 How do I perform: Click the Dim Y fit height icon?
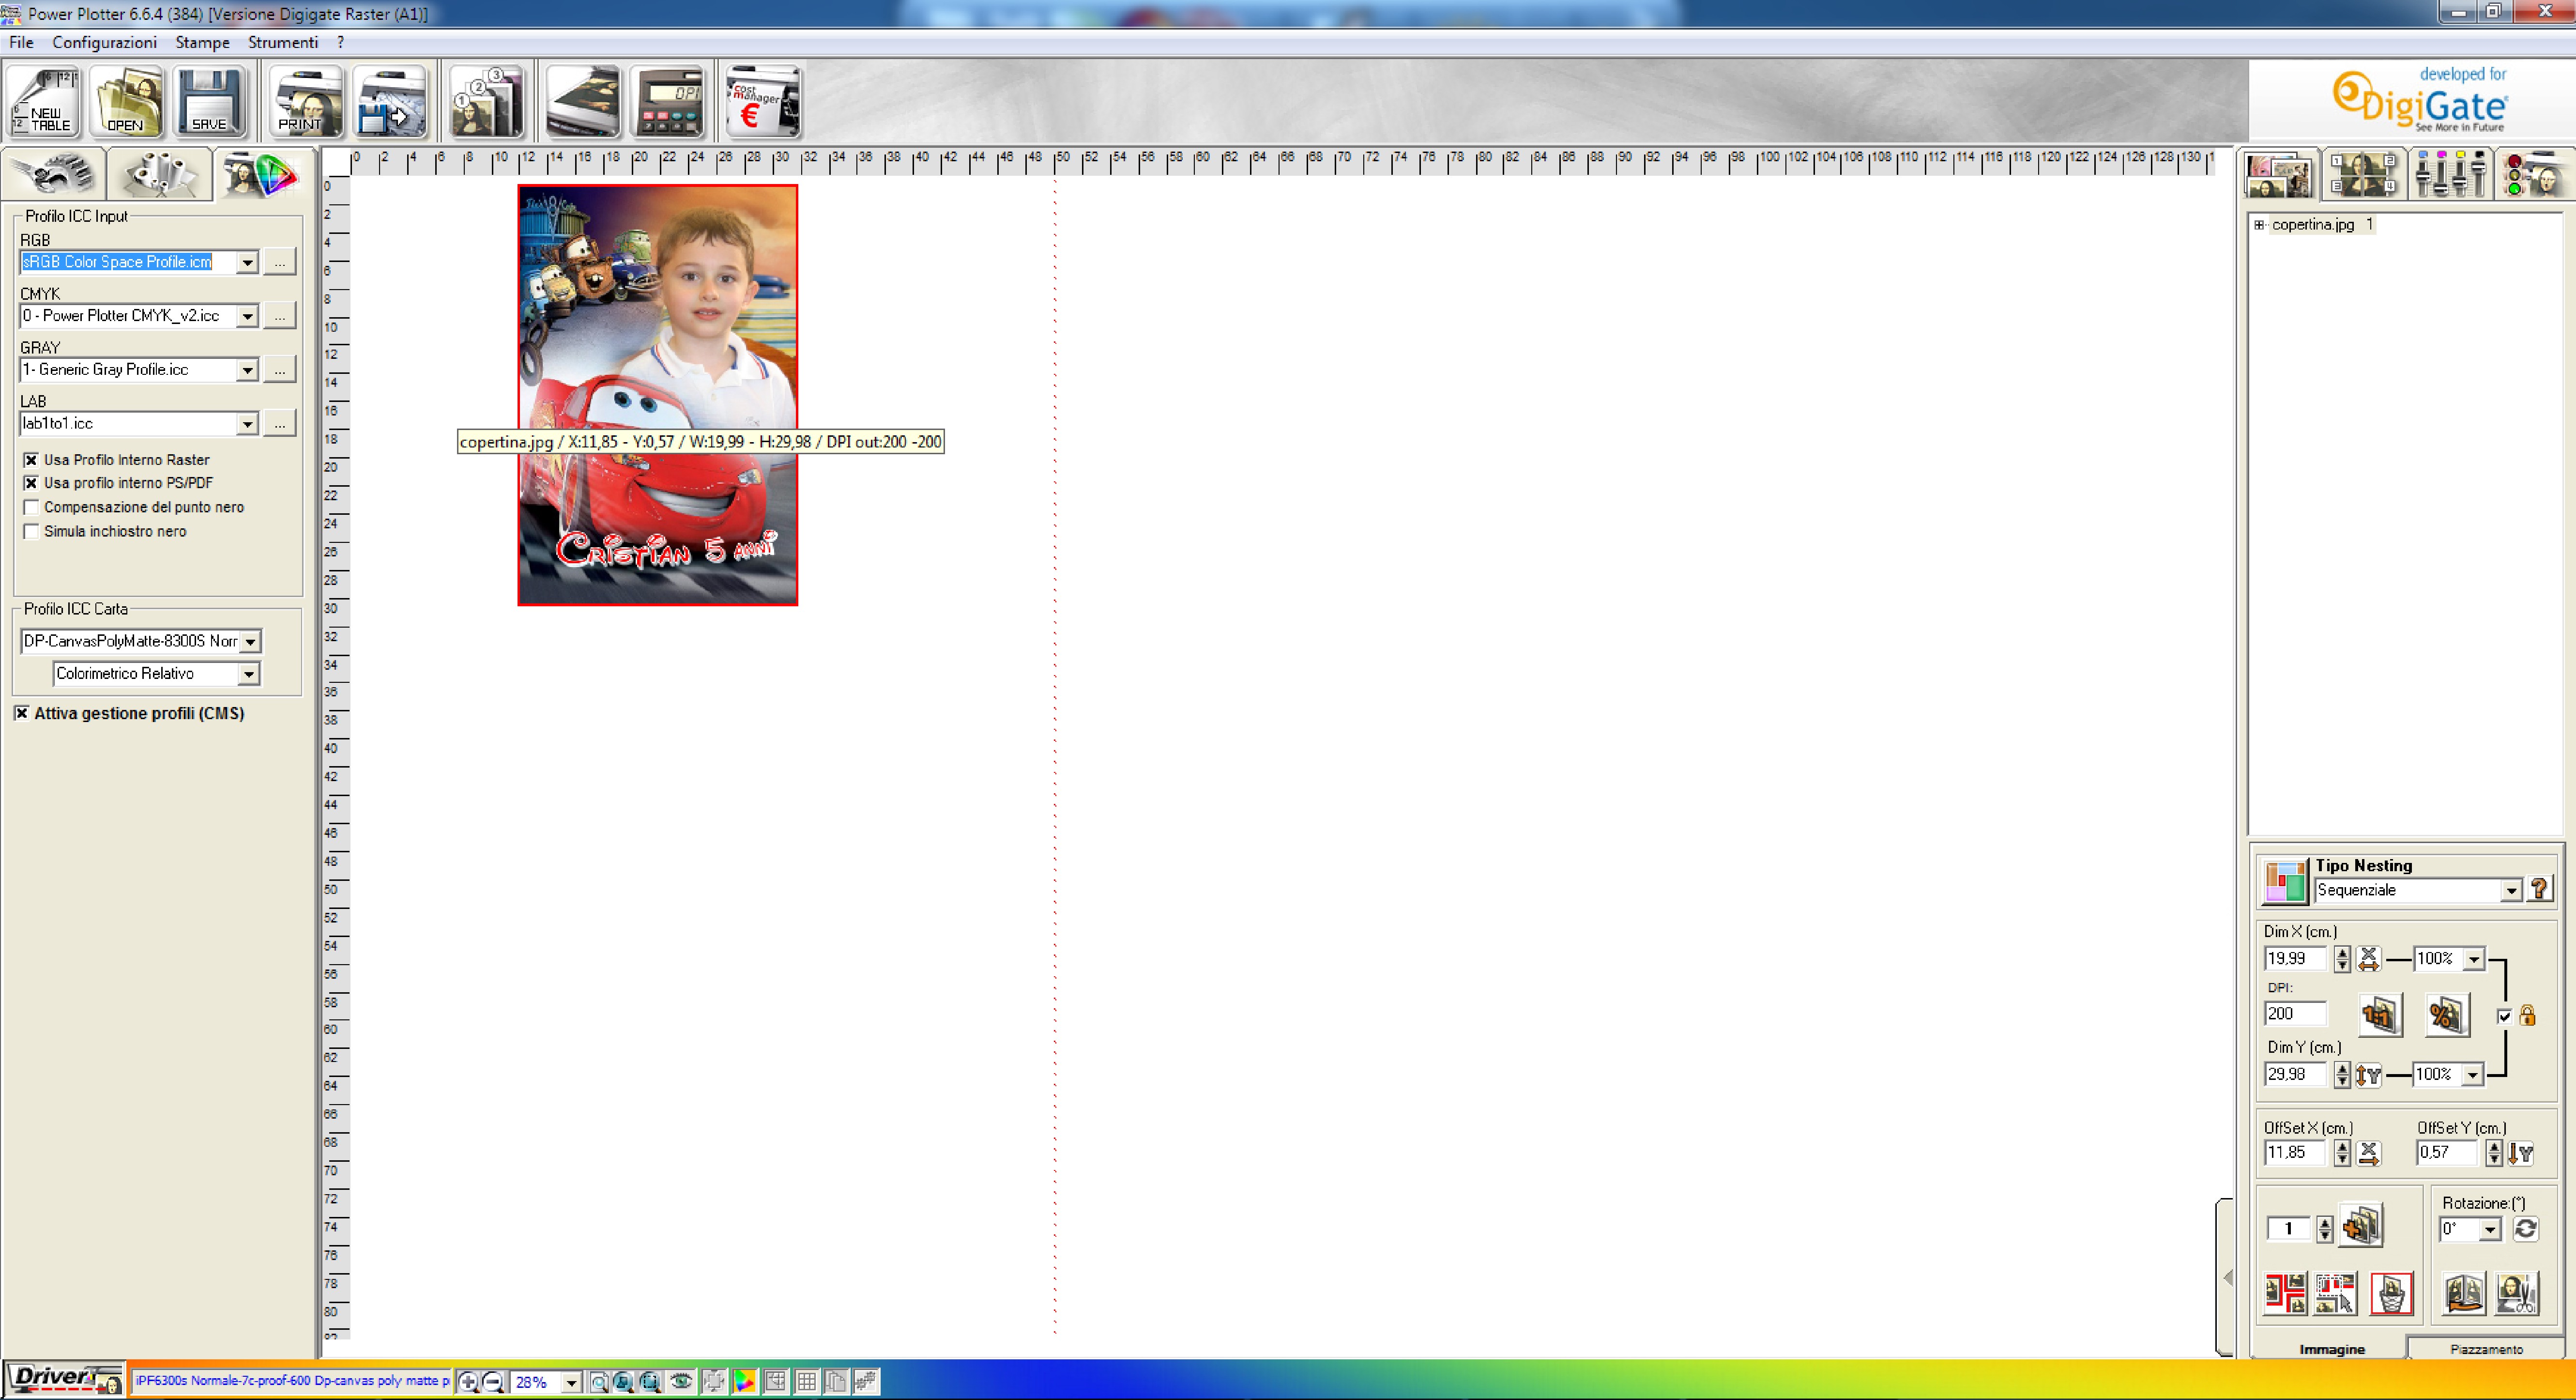(2368, 1075)
